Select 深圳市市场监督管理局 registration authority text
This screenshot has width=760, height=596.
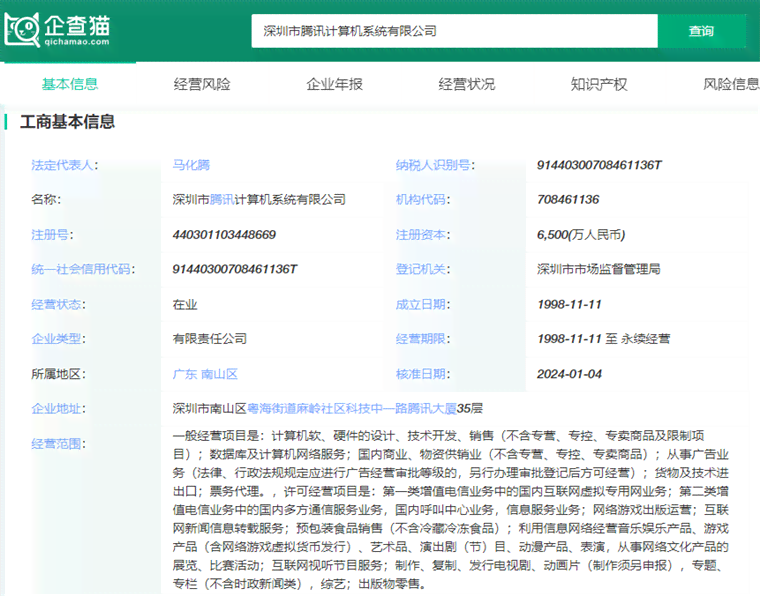[599, 269]
